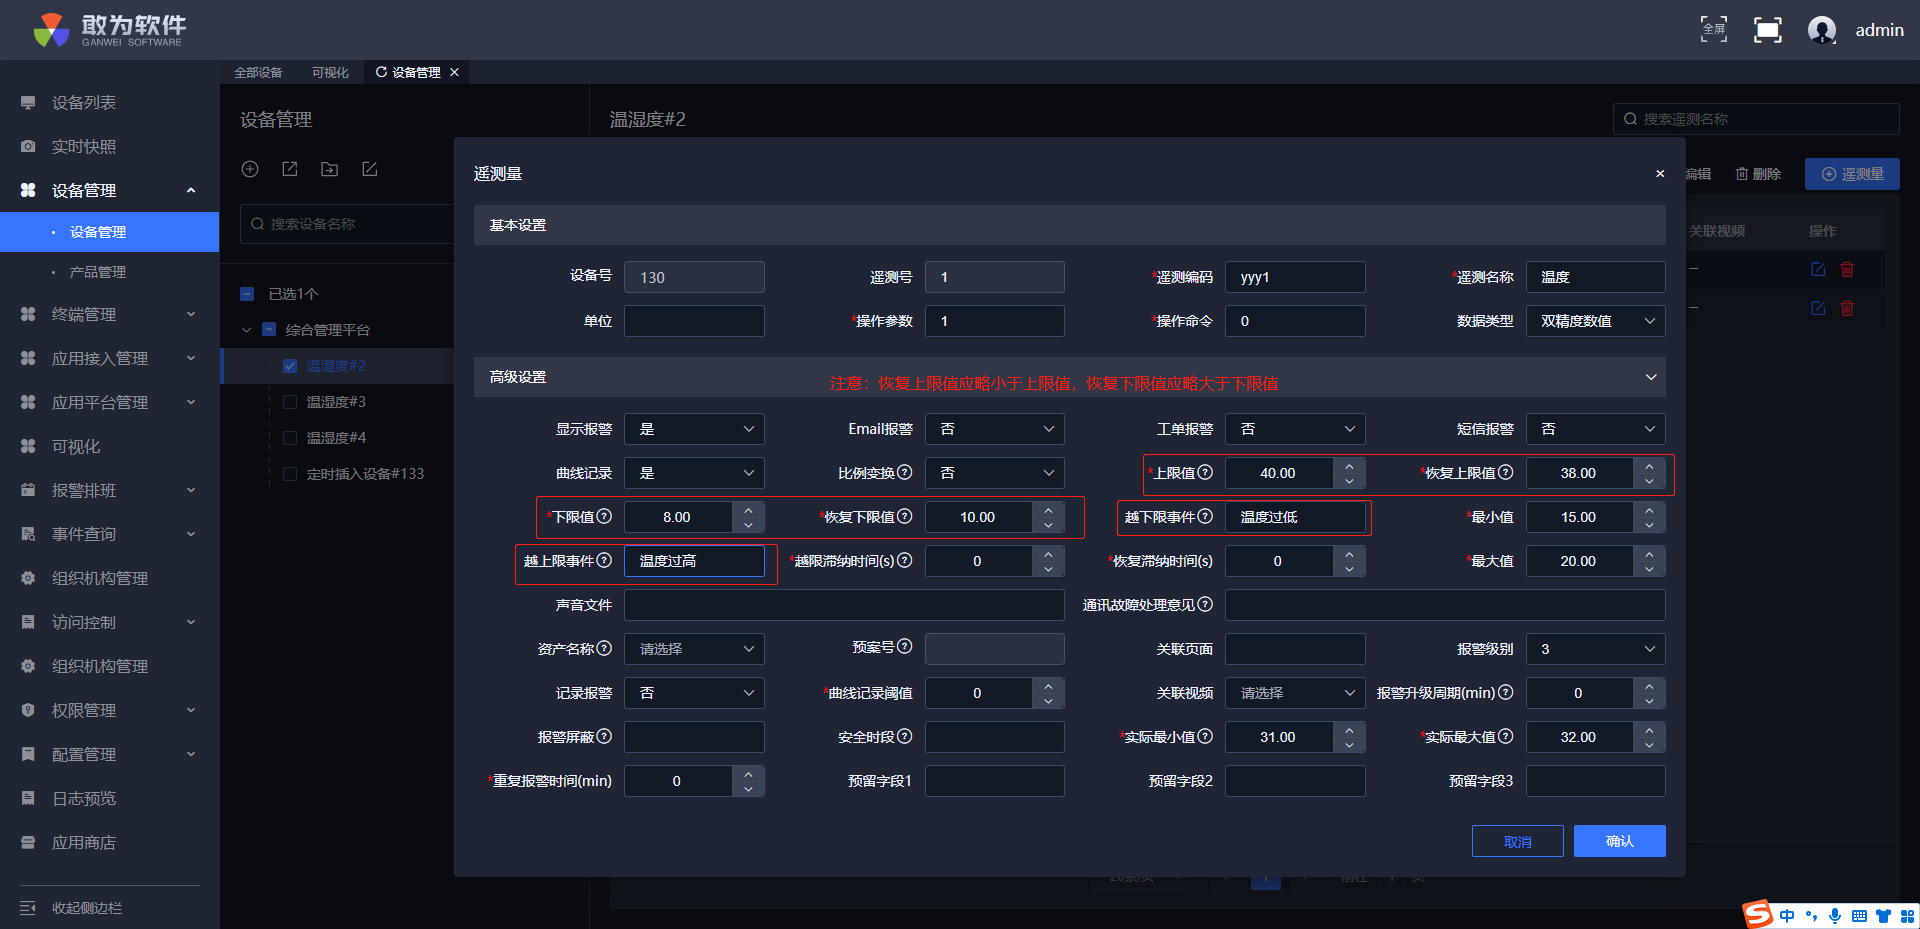Image resolution: width=1920 pixels, height=929 pixels.
Task: Click the 遥测名称 input field
Action: (x=1595, y=277)
